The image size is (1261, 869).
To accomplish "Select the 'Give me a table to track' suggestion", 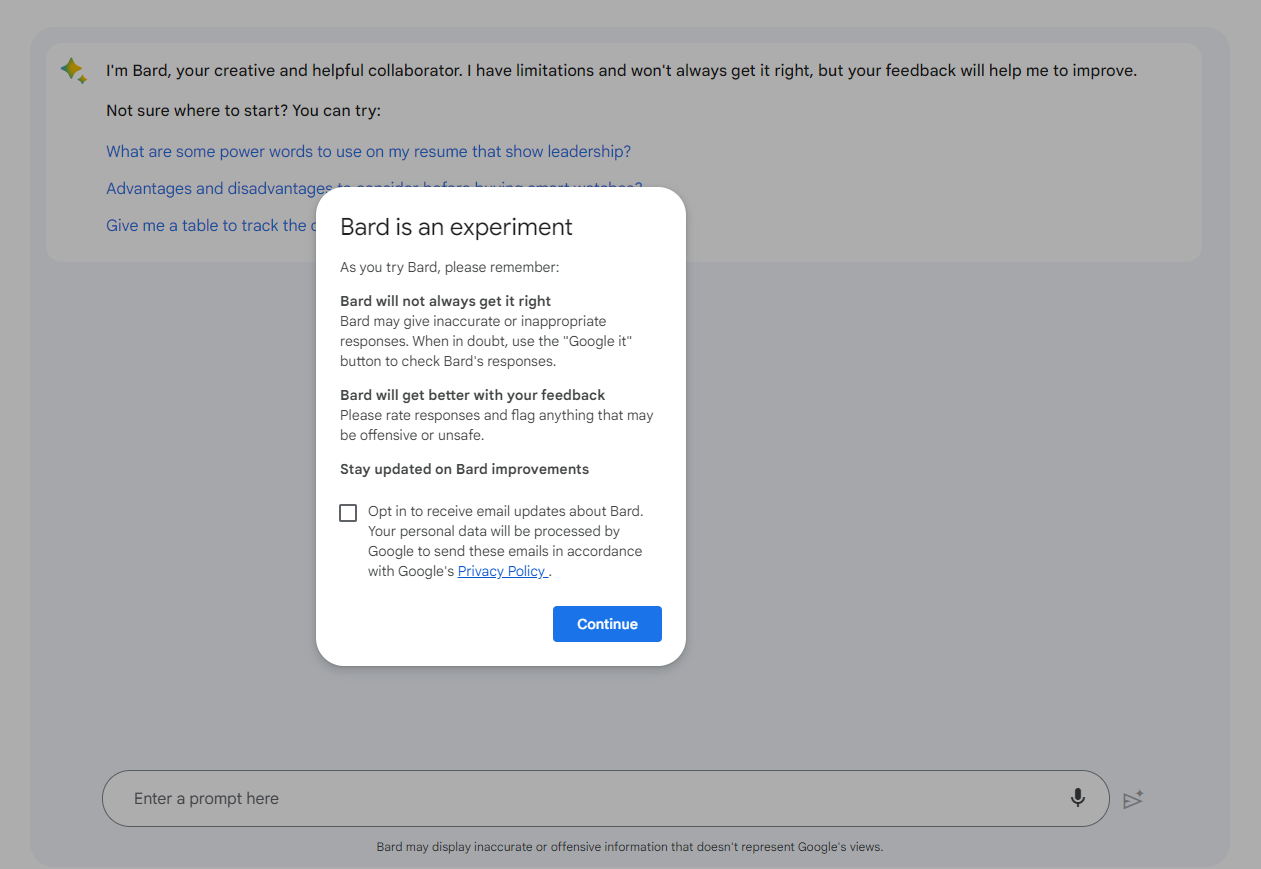I will coord(211,226).
